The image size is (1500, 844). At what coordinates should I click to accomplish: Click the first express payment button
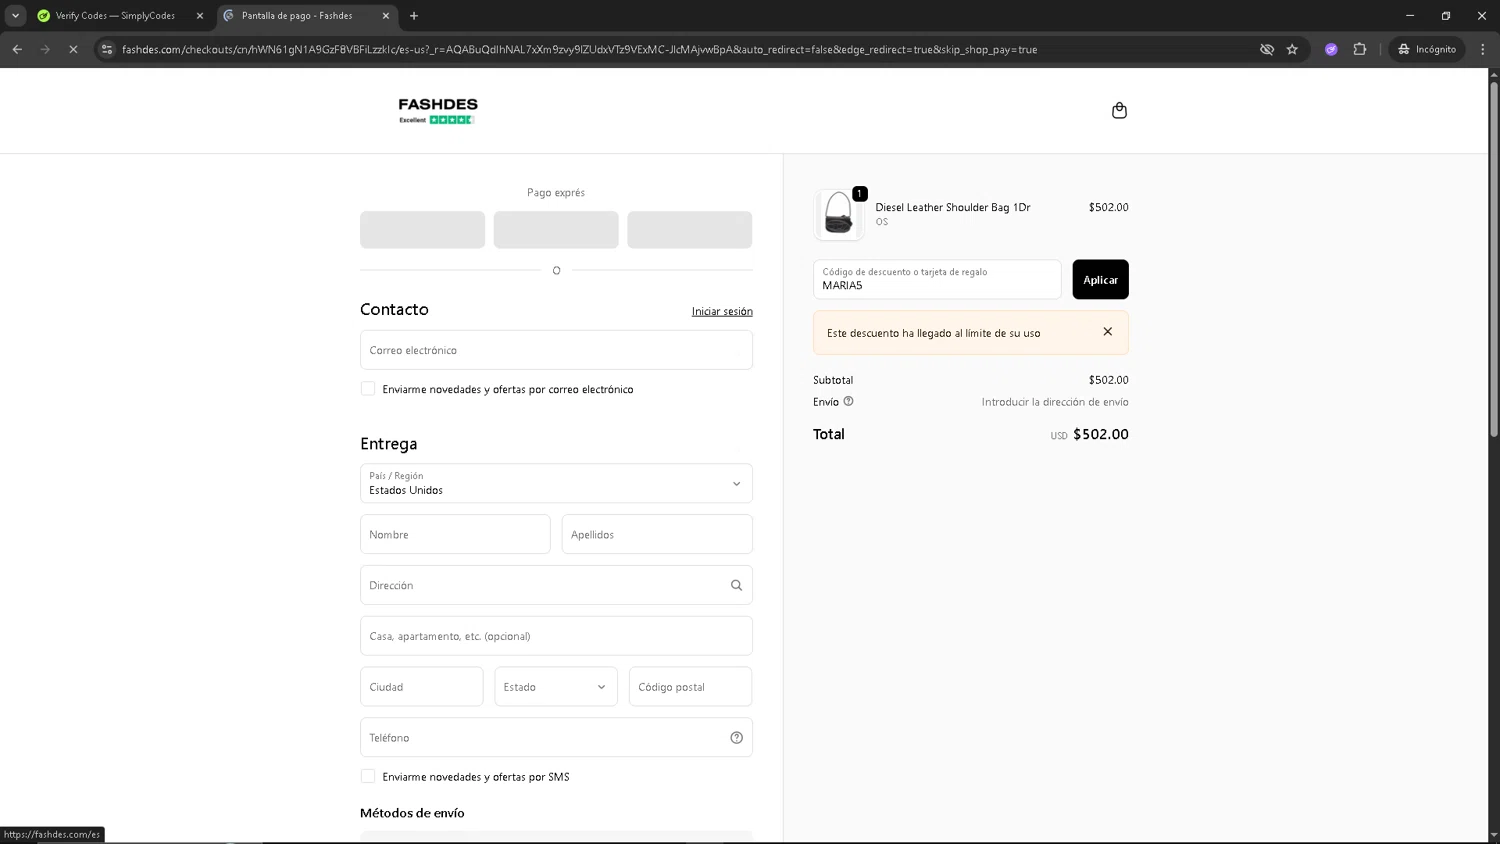[x=422, y=230]
